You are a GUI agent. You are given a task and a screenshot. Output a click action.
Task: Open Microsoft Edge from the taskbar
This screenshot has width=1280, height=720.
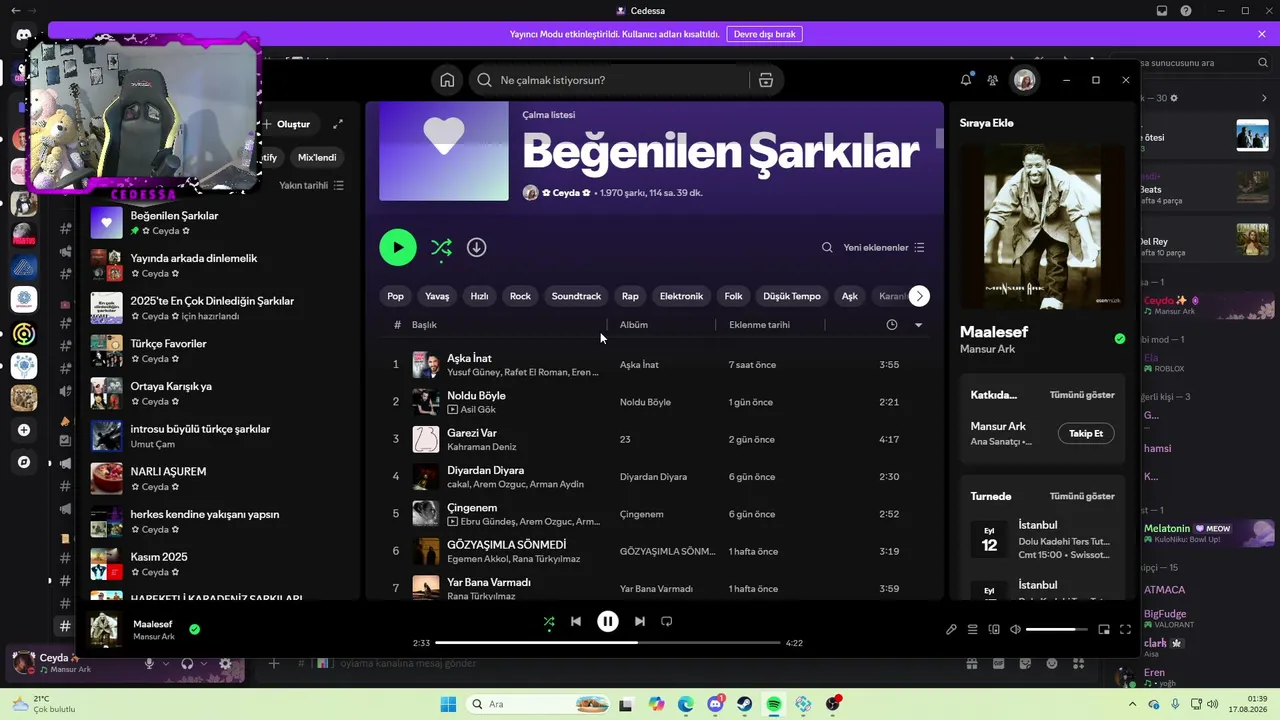coord(686,704)
